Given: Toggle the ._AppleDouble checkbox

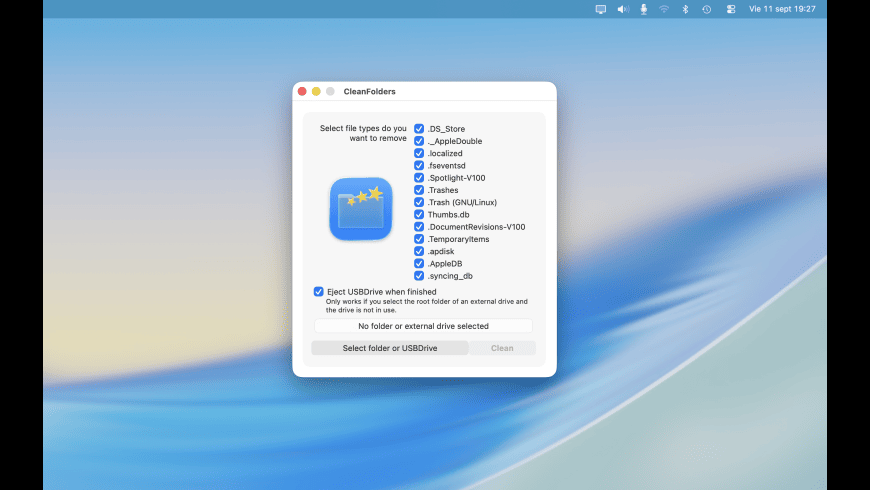Looking at the screenshot, I should point(419,141).
